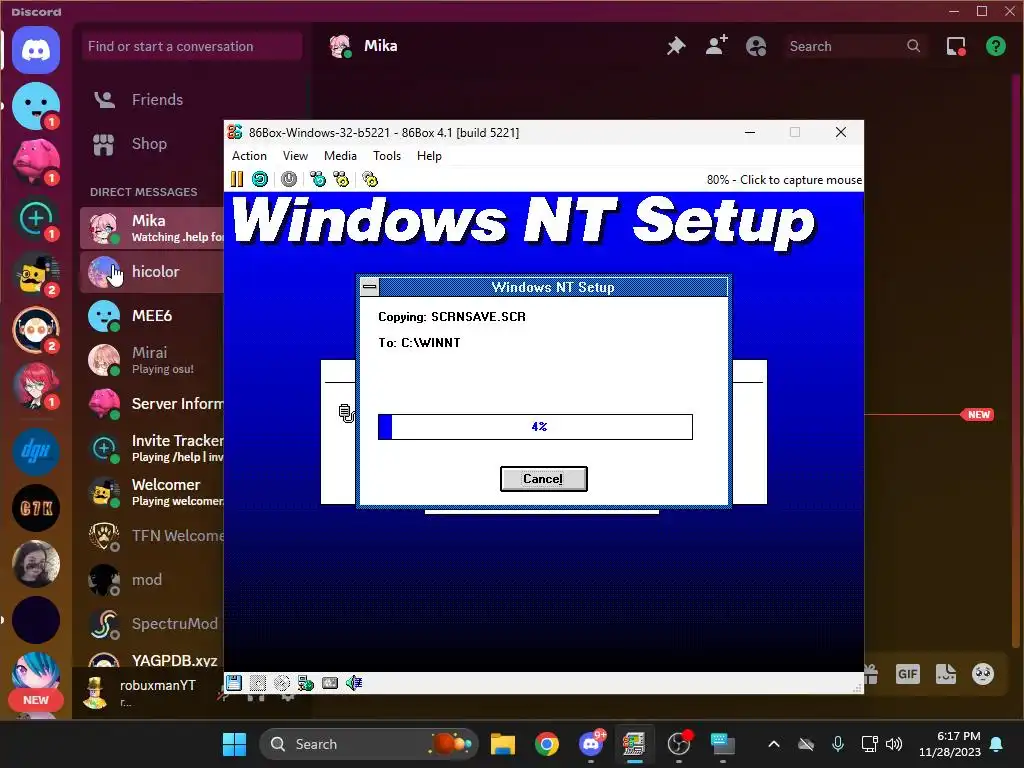Open 86Box Action menu

[x=249, y=155]
